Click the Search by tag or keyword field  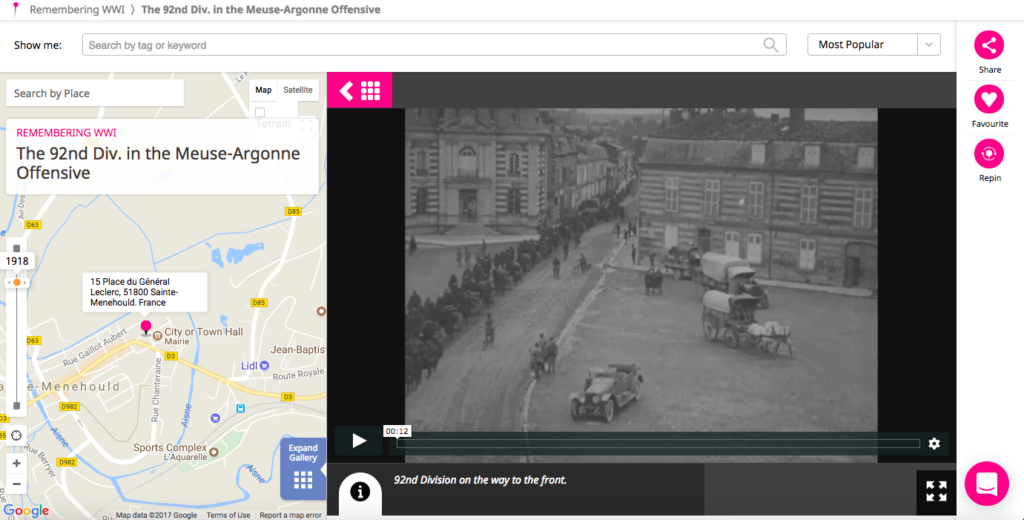pos(434,44)
